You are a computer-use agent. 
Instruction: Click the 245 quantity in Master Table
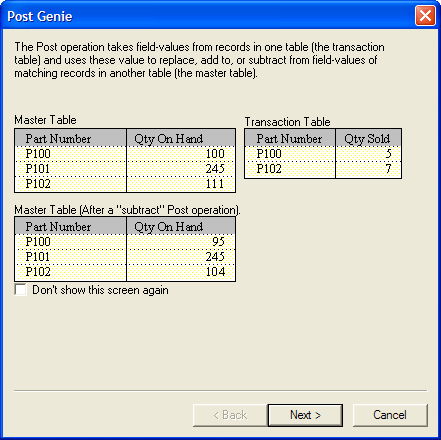pyautogui.click(x=215, y=169)
